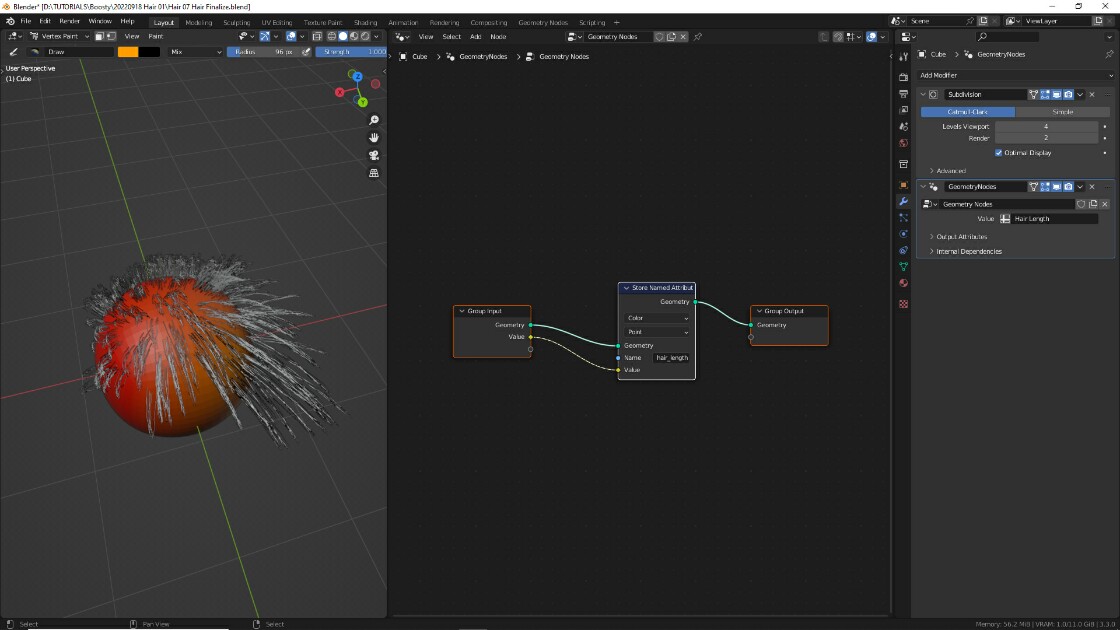Toggle Subdivision modifier viewport display
The height and width of the screenshot is (630, 1120).
(1056, 94)
